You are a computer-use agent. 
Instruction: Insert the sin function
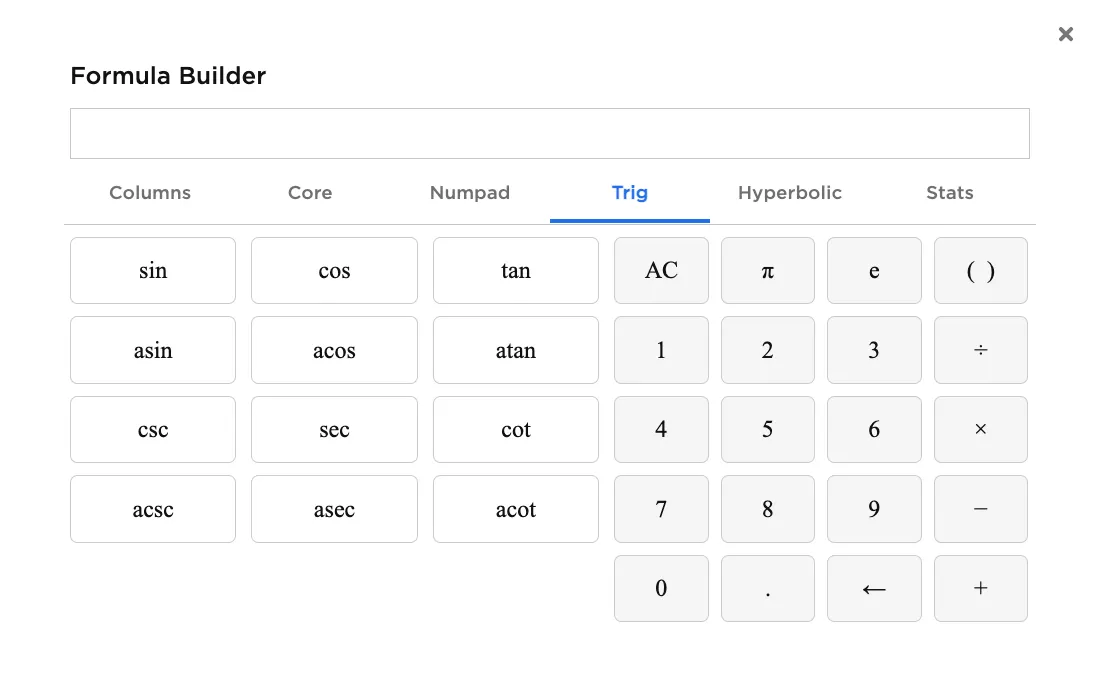(153, 271)
